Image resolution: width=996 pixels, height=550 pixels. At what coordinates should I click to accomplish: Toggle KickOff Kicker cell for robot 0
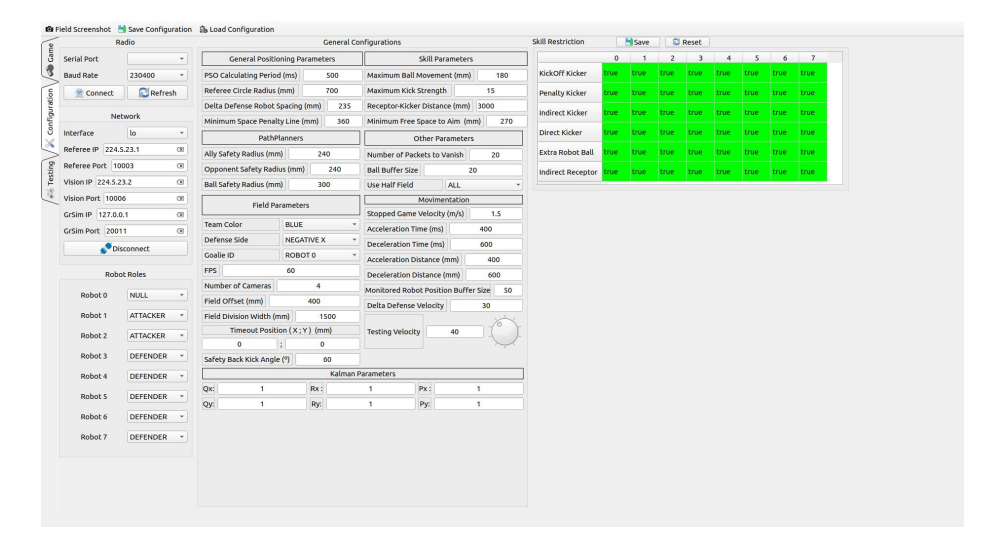(616, 73)
